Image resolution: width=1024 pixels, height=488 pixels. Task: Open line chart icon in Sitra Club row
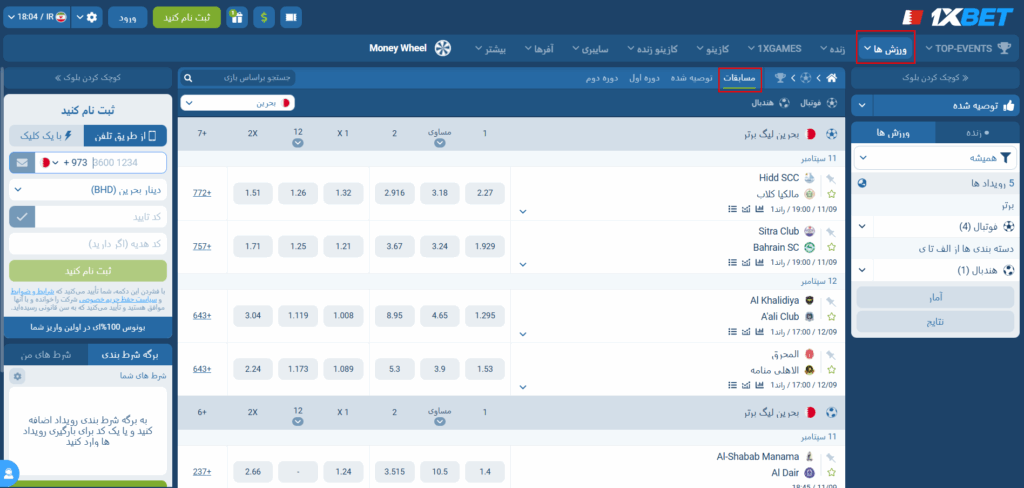746,263
